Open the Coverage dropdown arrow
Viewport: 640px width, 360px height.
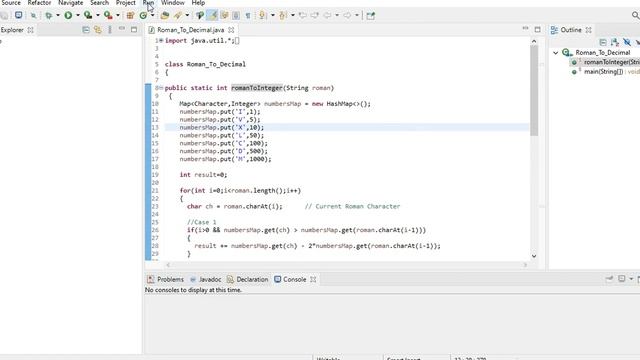pyautogui.click(x=98, y=16)
